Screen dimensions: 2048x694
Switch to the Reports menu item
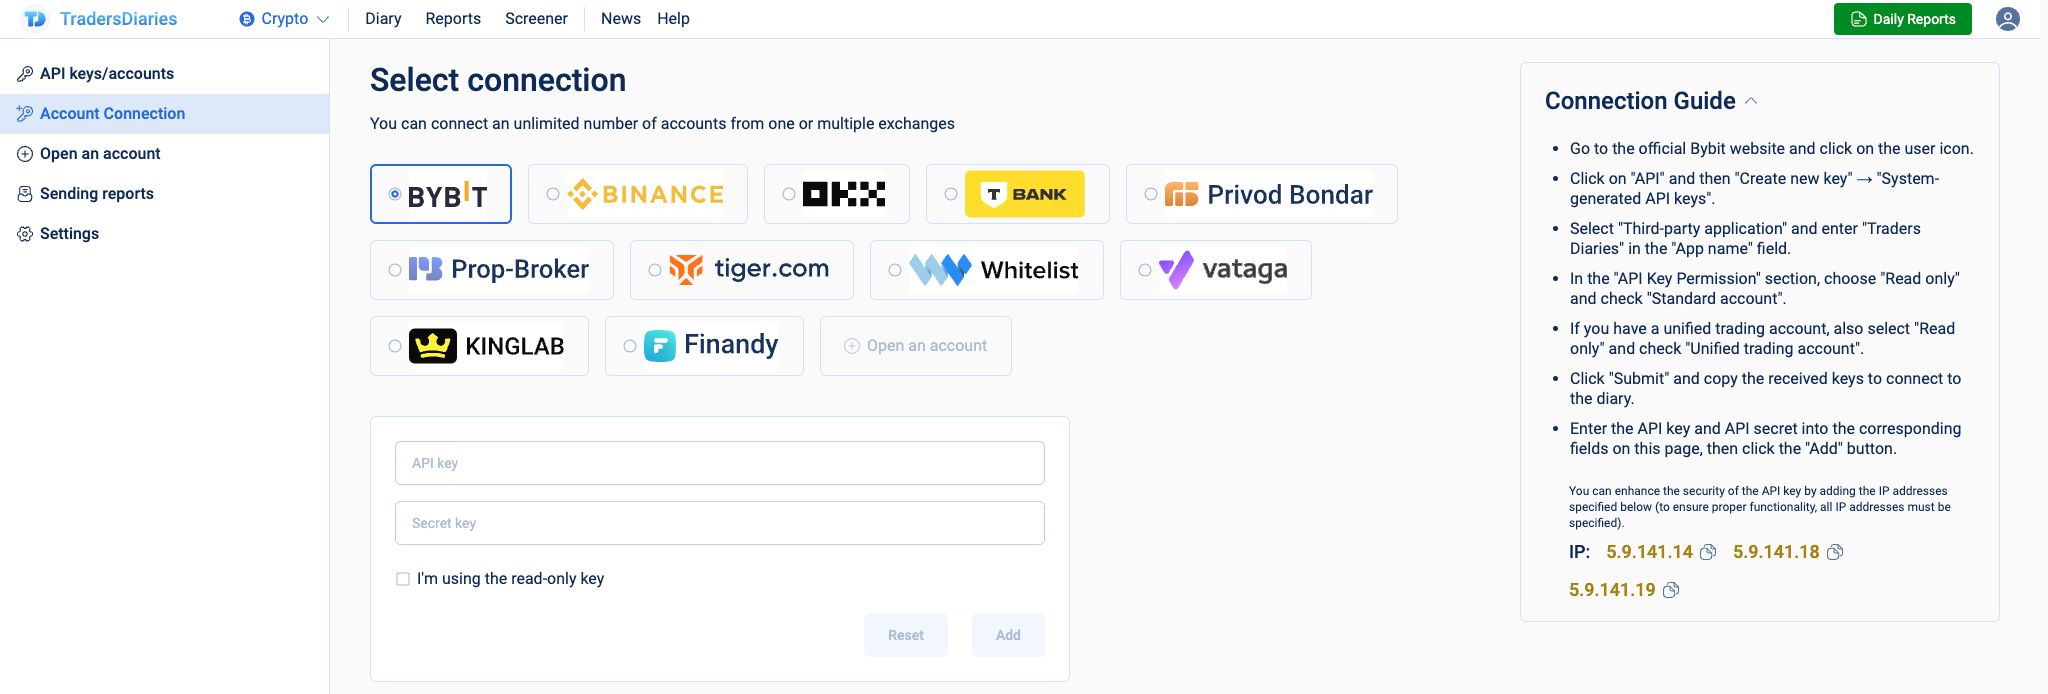[x=453, y=18]
